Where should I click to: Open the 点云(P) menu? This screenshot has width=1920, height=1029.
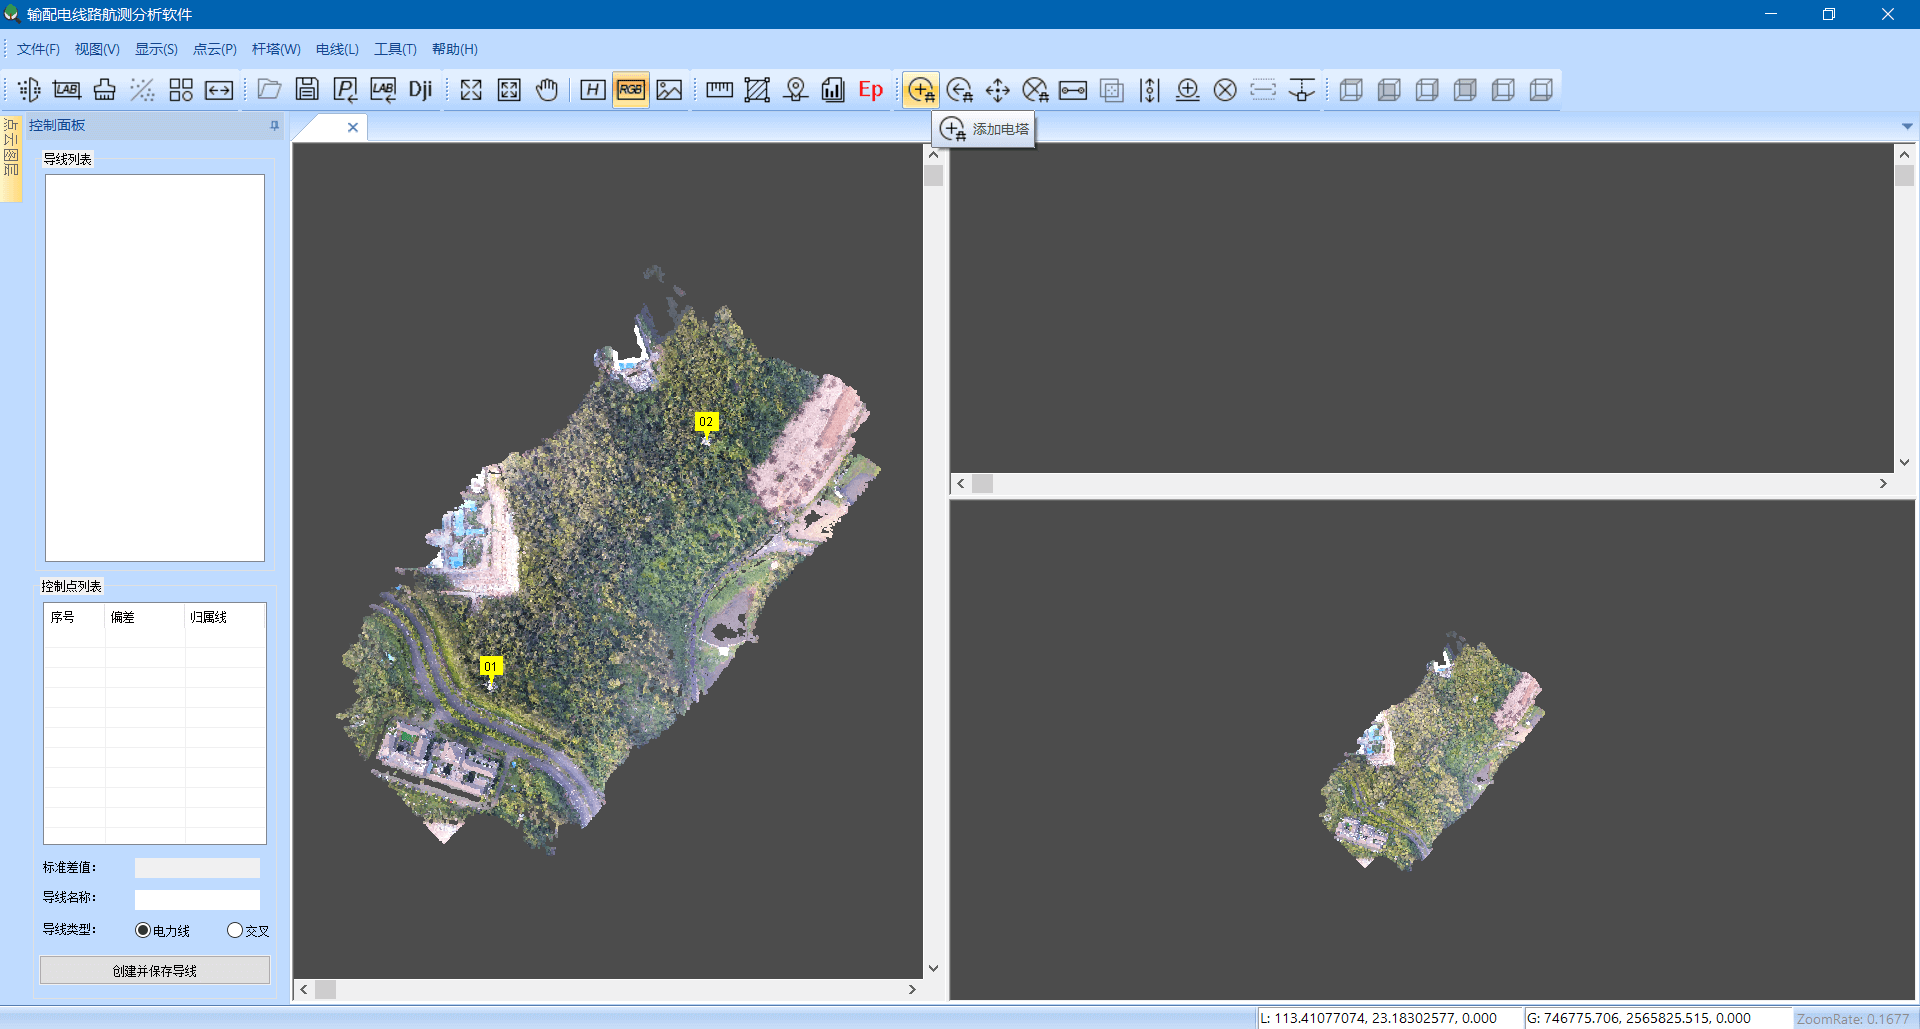[214, 49]
